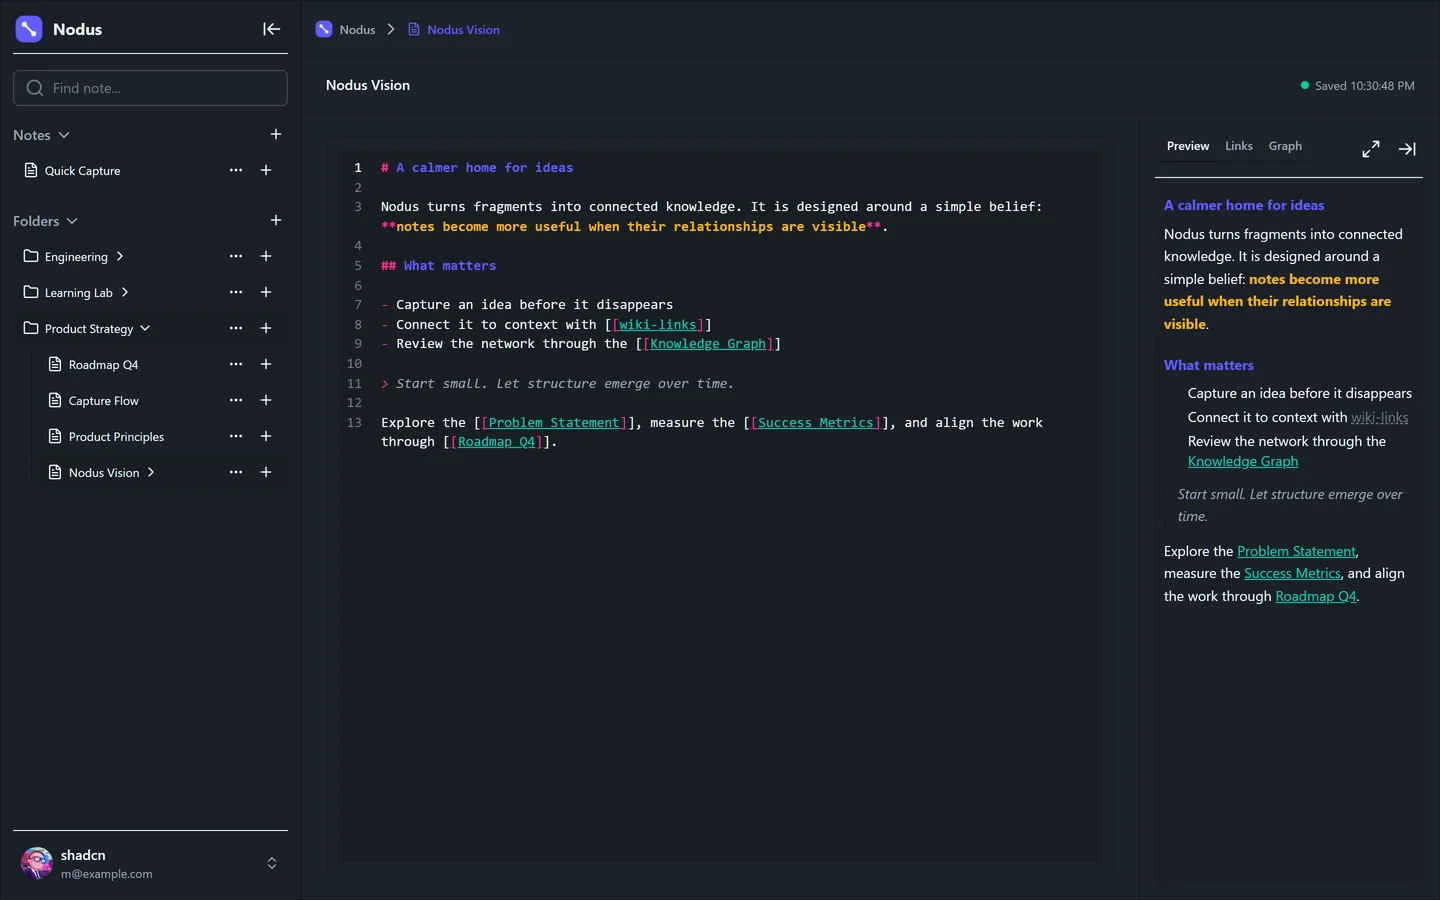1440x900 pixels.
Task: Click the line number 13 in editor gutter
Action: click(354, 423)
